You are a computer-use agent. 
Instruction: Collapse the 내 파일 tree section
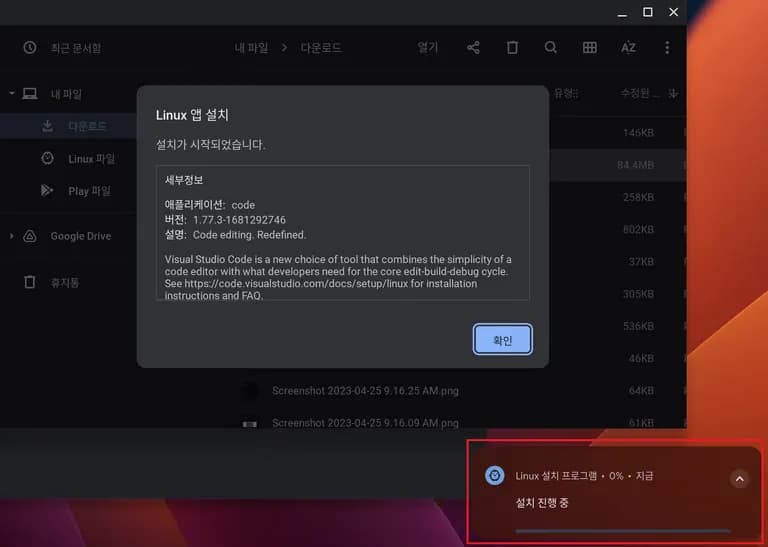click(x=12, y=94)
